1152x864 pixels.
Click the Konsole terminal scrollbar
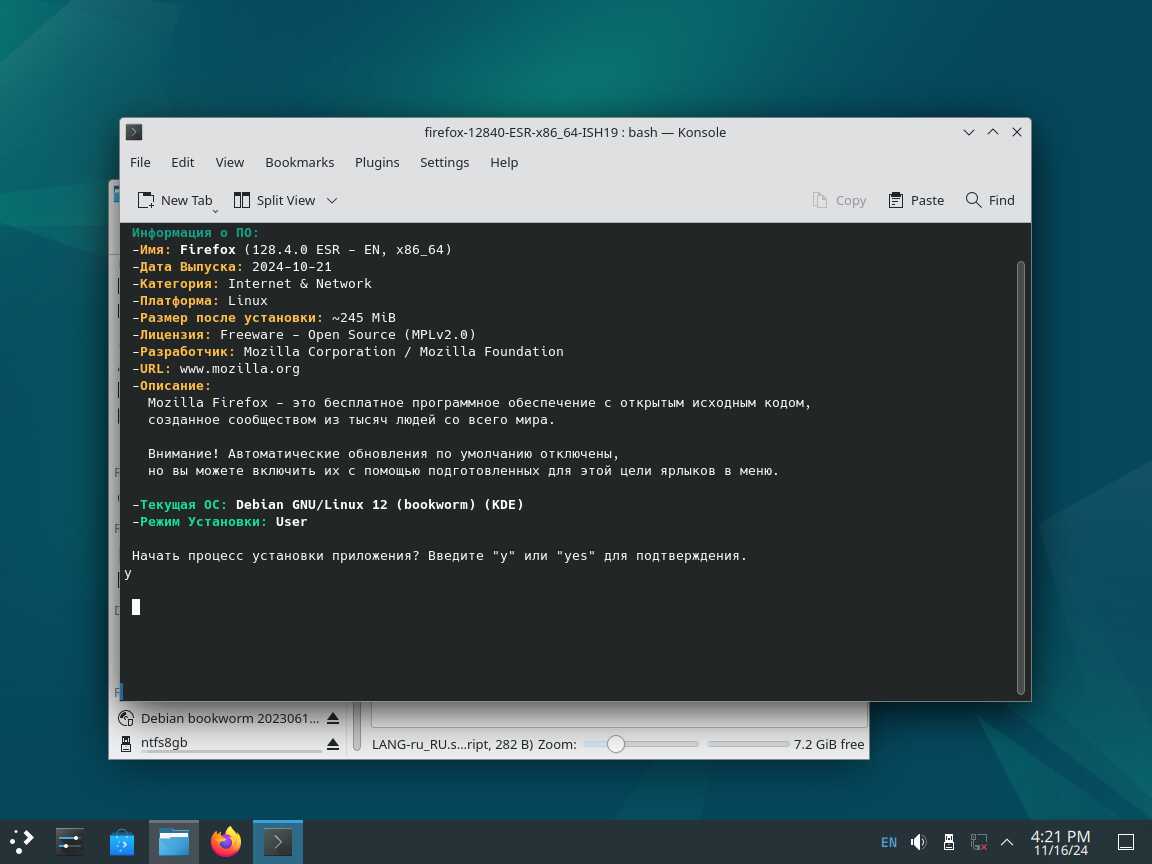click(1020, 476)
